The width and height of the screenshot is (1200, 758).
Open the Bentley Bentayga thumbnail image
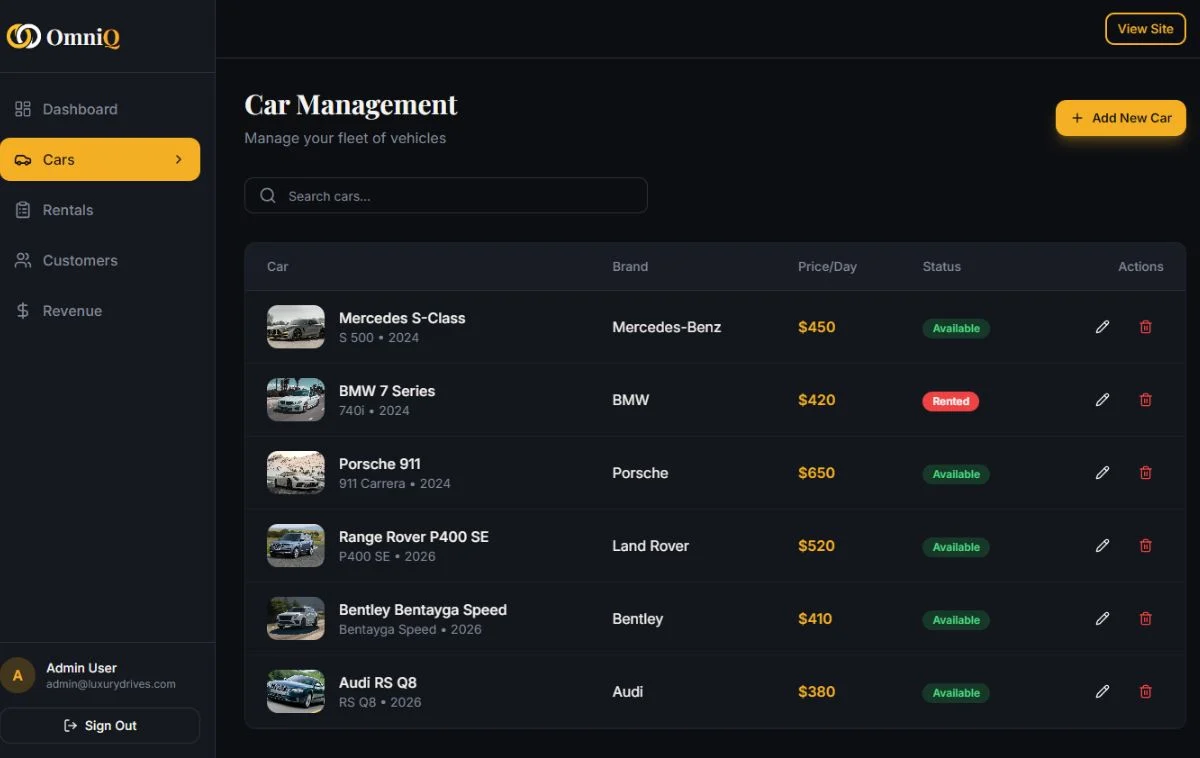click(x=296, y=619)
